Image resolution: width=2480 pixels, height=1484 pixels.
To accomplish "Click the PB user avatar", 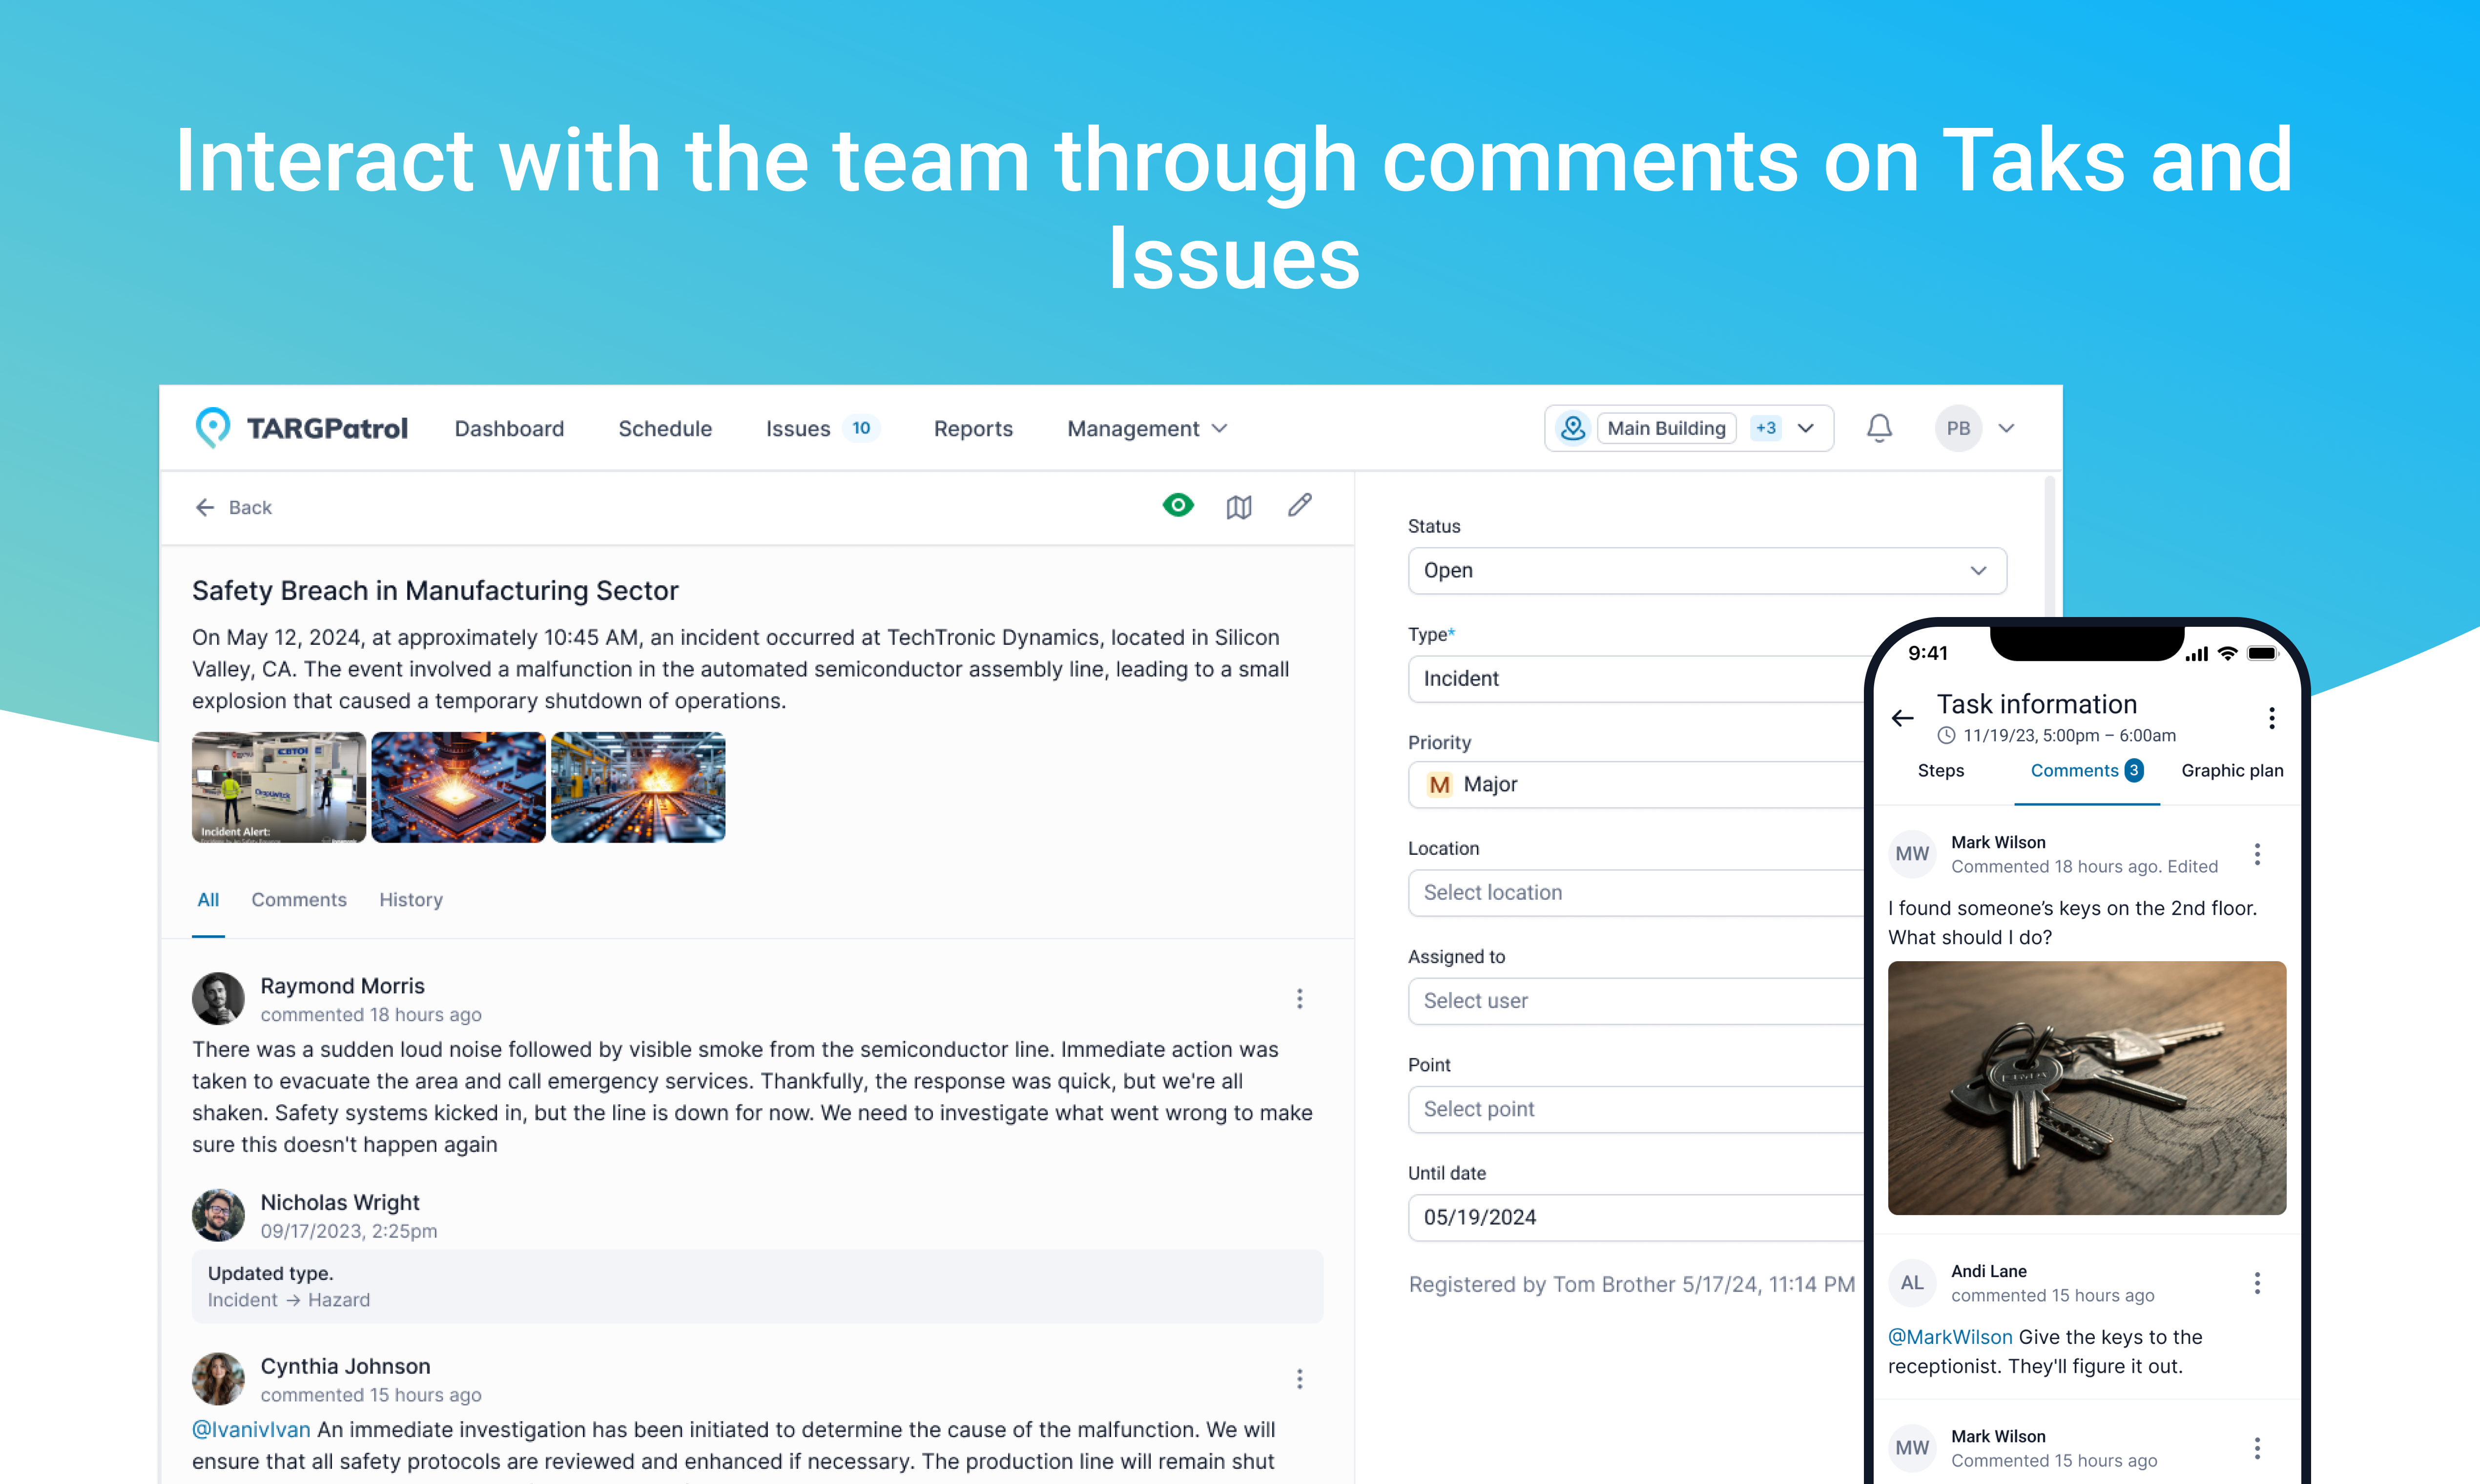I will point(1958,428).
